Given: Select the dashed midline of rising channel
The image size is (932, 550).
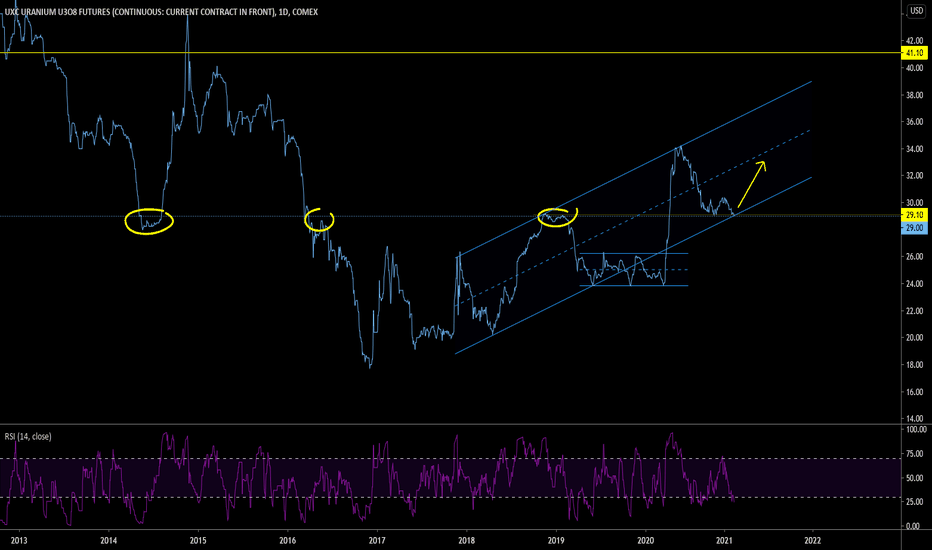Looking at the screenshot, I should [x=633, y=218].
